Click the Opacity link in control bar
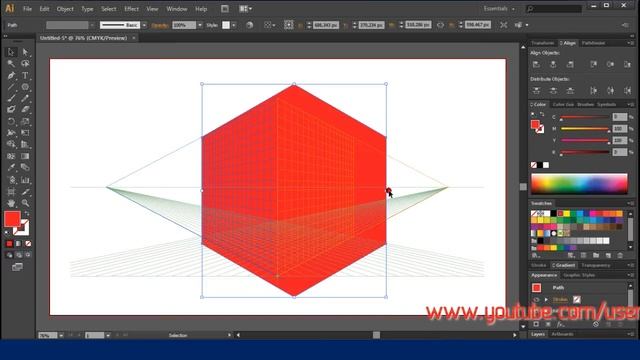This screenshot has height=360, width=640. [x=160, y=25]
